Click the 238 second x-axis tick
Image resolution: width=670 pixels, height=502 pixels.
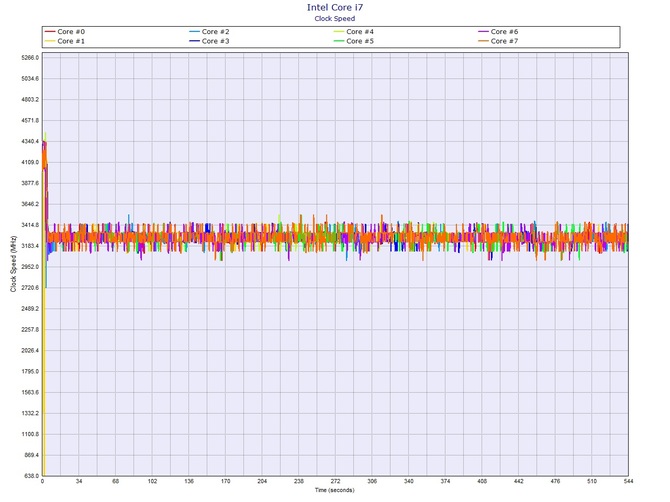(x=299, y=481)
